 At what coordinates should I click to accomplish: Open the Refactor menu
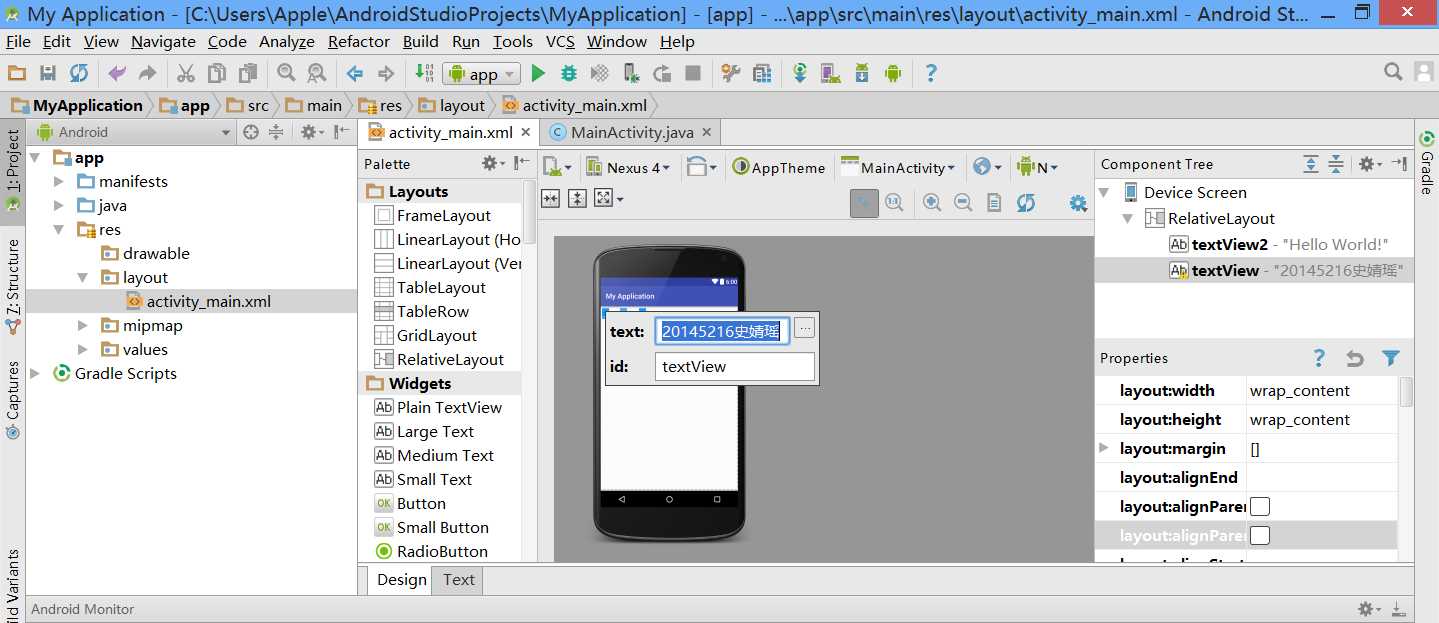click(x=359, y=41)
